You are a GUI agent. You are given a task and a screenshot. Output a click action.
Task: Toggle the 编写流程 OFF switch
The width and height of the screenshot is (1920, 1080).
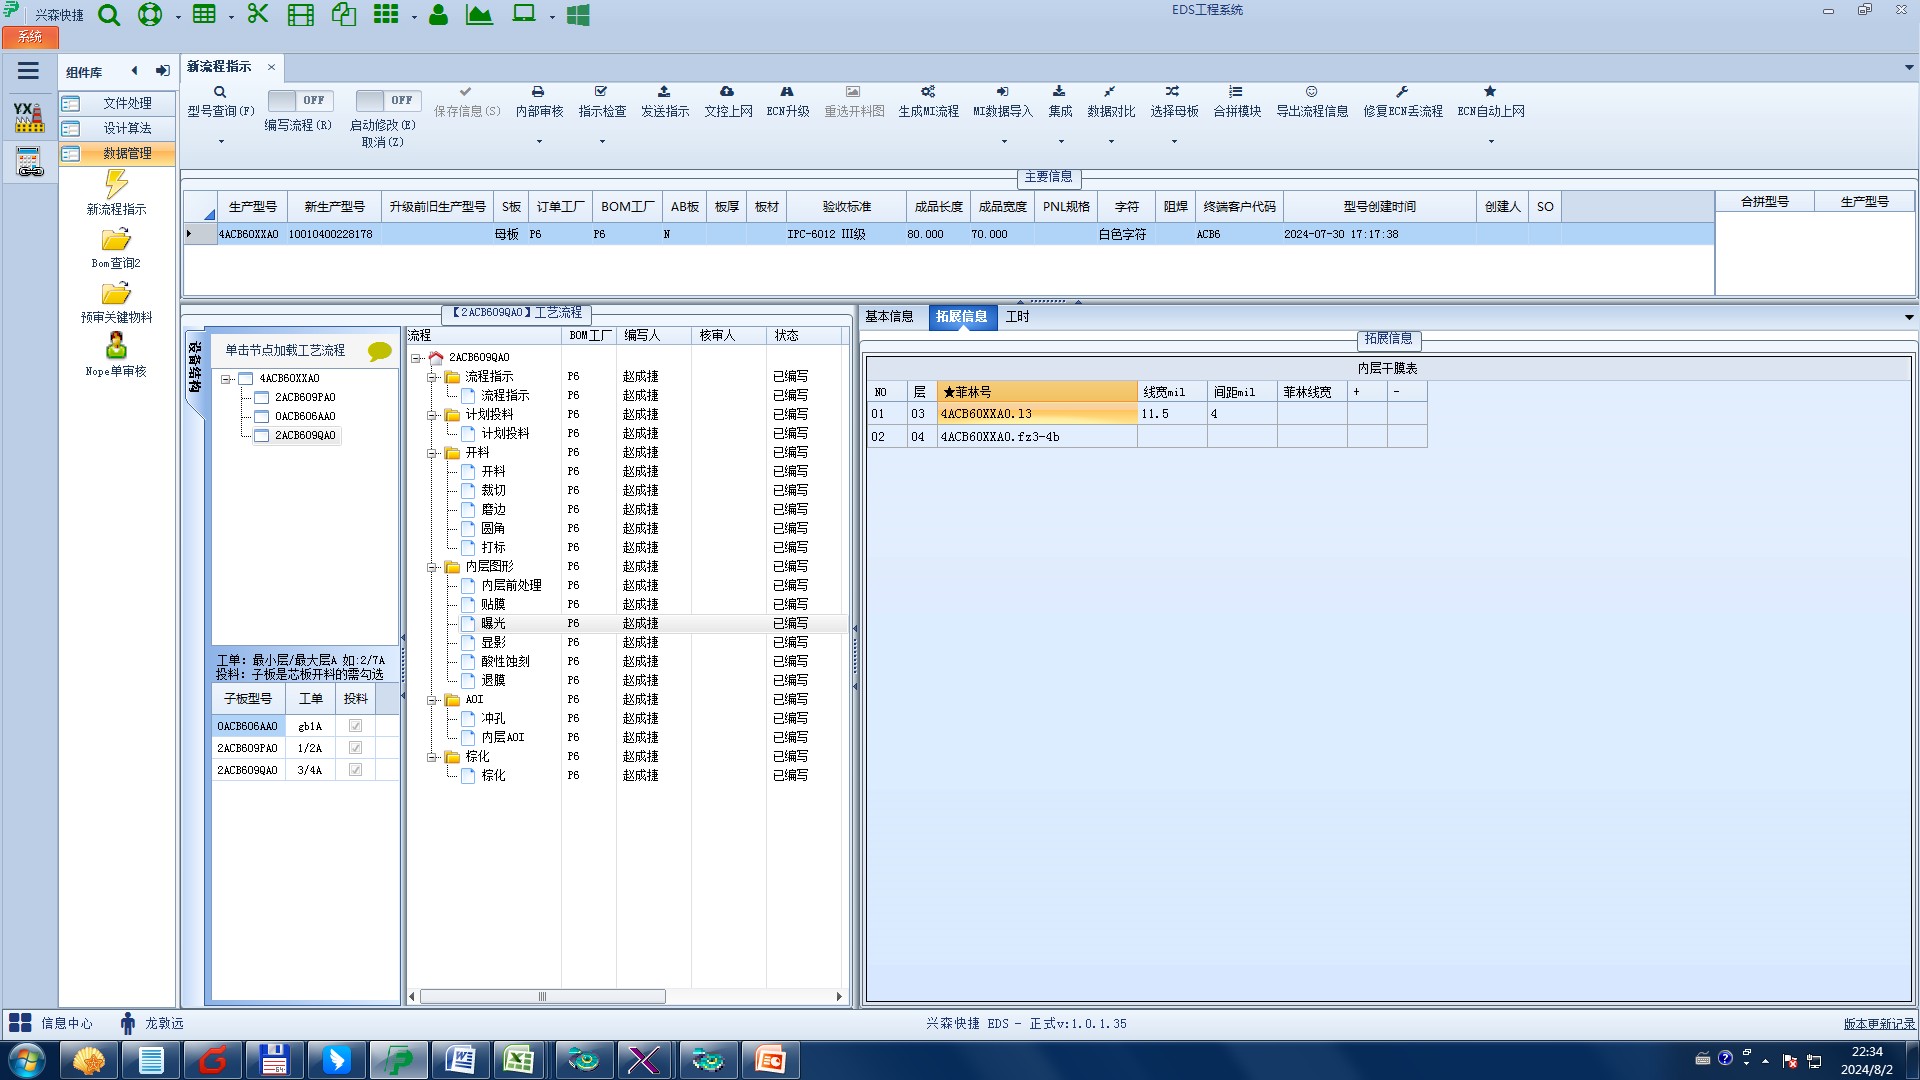[299, 101]
